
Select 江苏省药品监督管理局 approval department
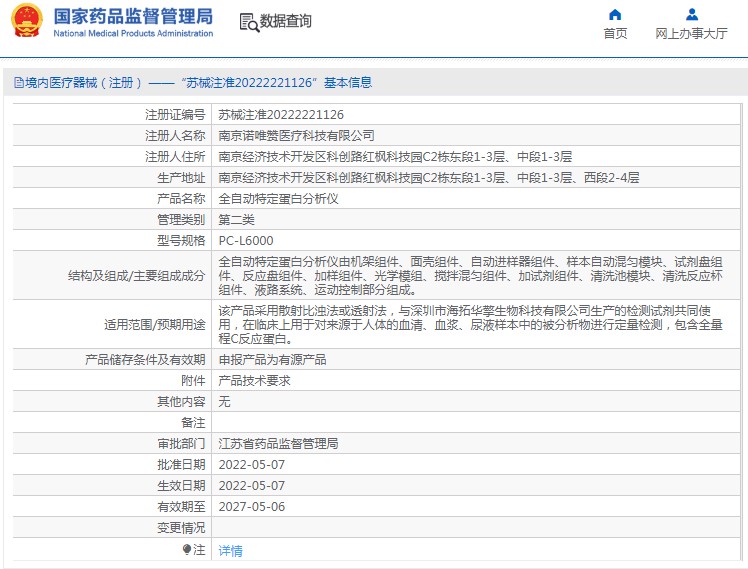(278, 444)
